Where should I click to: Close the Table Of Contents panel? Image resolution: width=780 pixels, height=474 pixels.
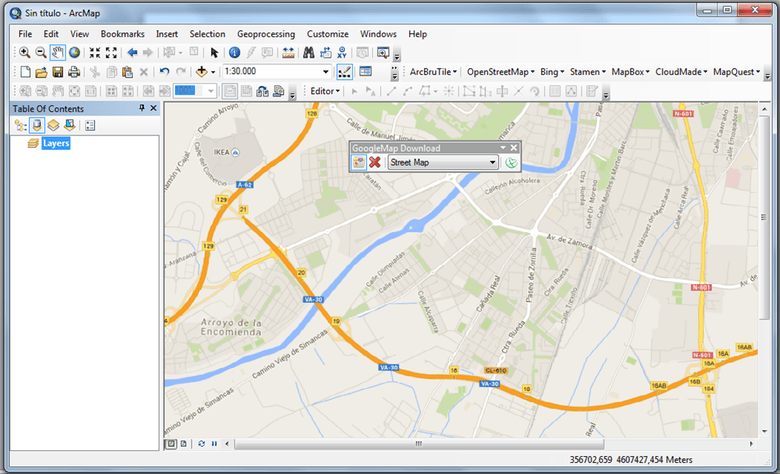153,108
